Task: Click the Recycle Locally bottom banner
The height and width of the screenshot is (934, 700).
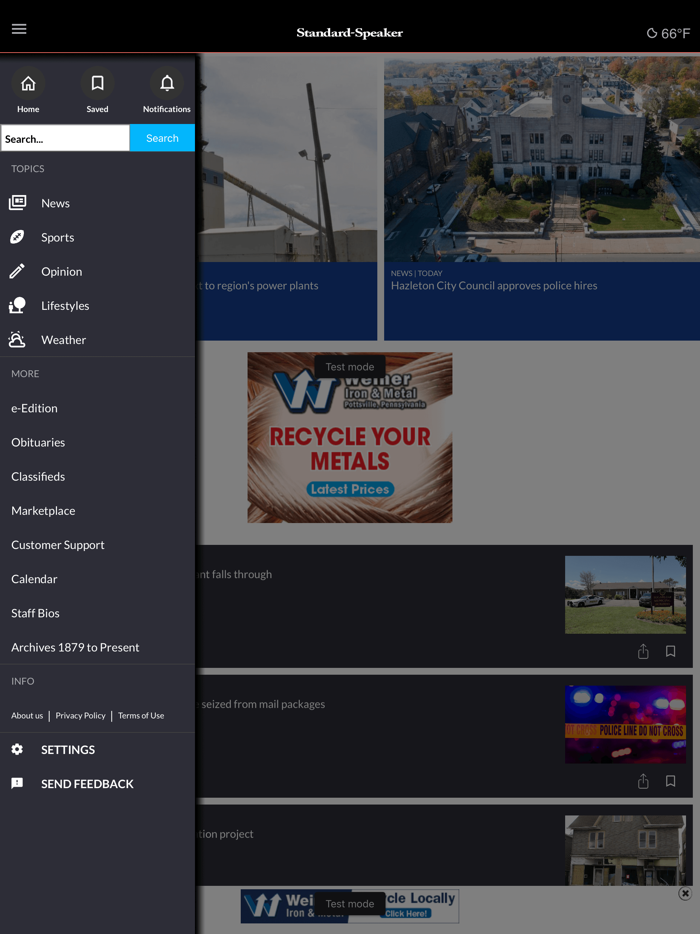Action: click(350, 906)
